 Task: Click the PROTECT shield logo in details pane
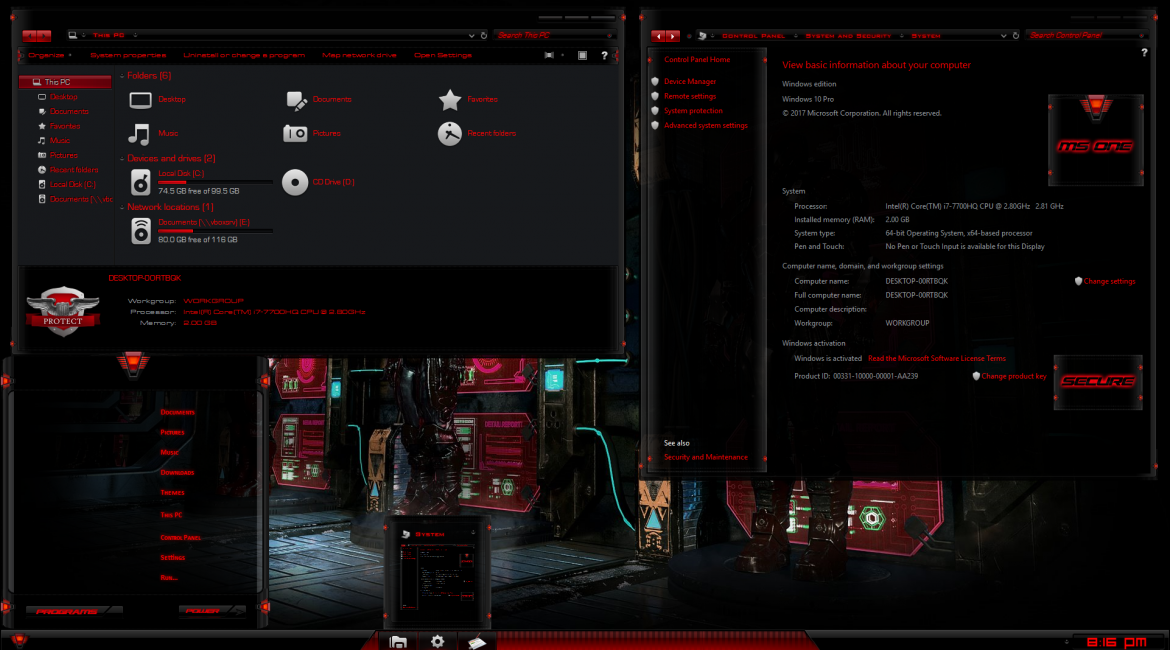(63, 310)
